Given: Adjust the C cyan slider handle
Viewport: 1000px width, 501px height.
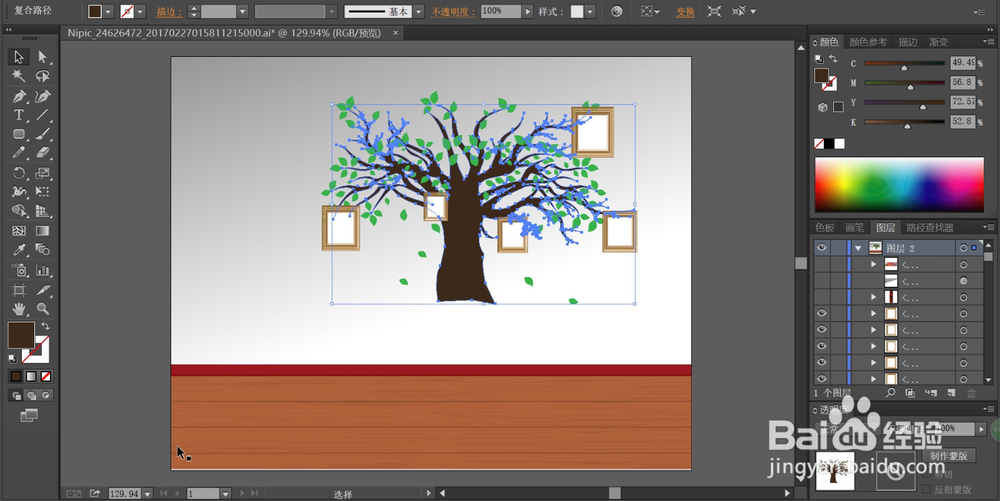Looking at the screenshot, I should (904, 67).
